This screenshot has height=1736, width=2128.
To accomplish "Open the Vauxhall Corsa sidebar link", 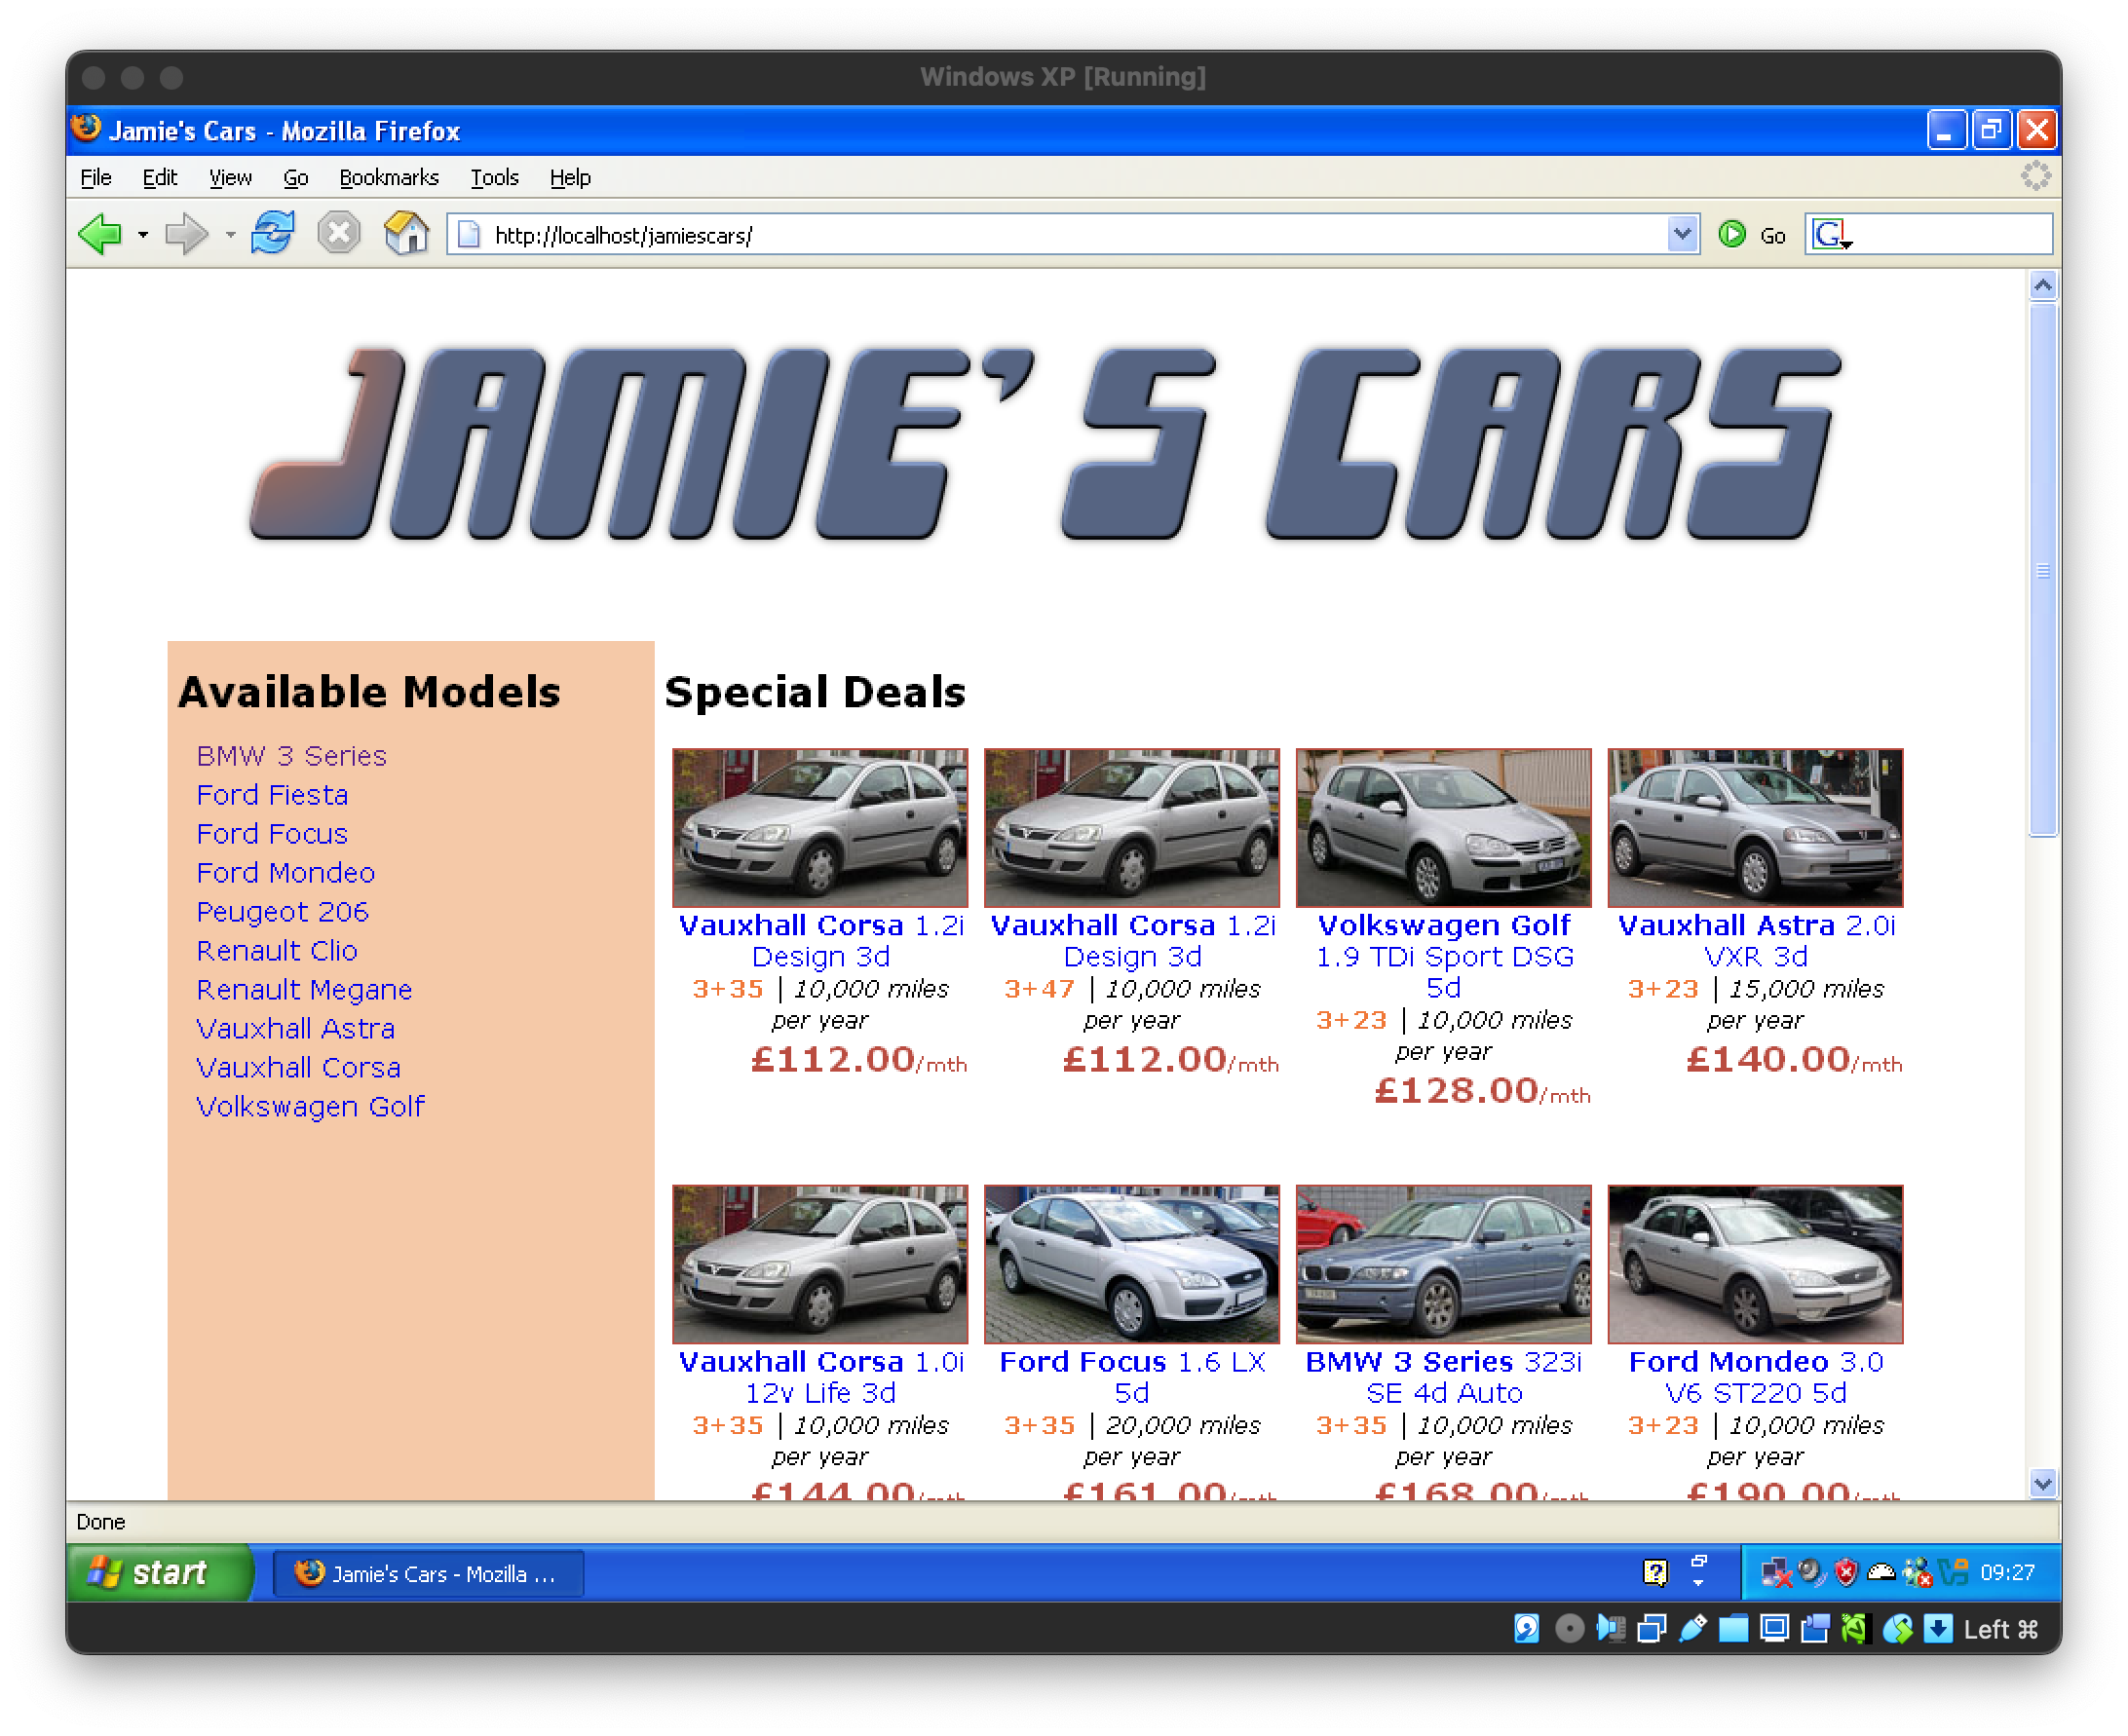I will [x=298, y=1068].
